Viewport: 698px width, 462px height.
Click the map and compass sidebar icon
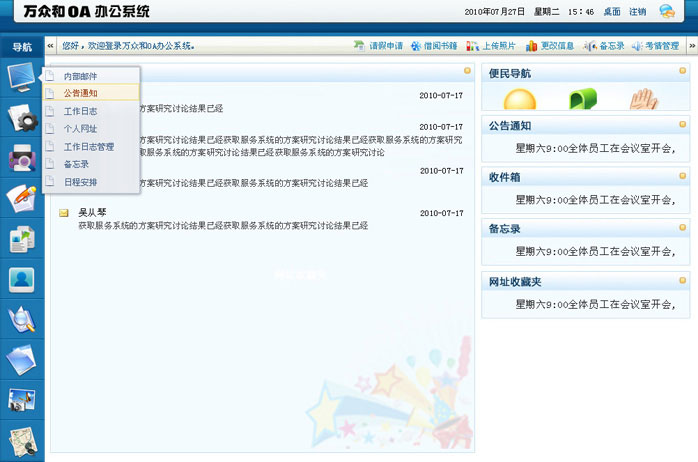21,439
